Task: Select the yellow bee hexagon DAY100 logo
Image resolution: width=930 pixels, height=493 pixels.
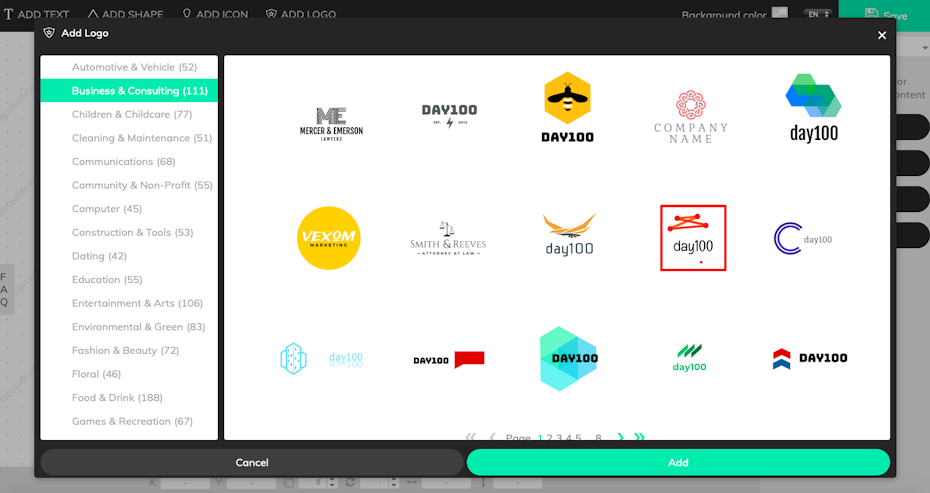Action: (568, 108)
